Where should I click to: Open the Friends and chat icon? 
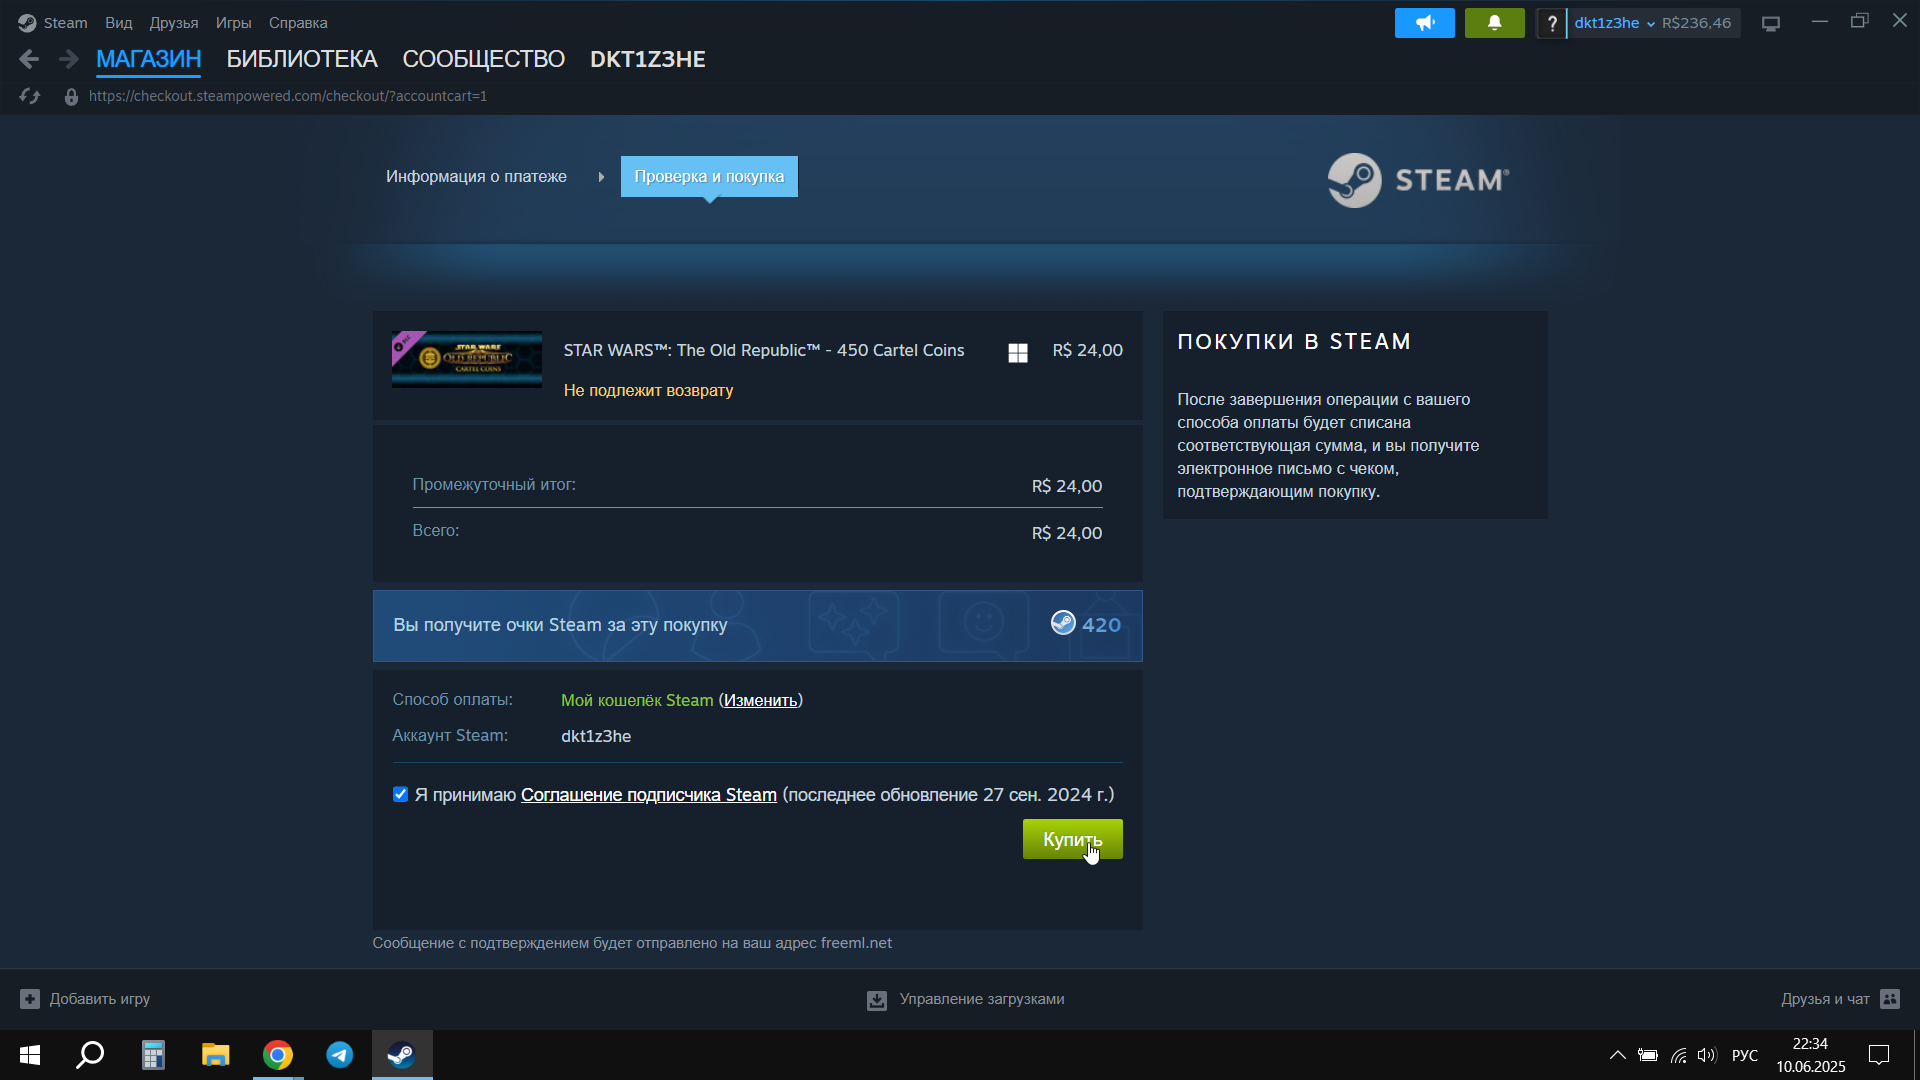pyautogui.click(x=1890, y=998)
